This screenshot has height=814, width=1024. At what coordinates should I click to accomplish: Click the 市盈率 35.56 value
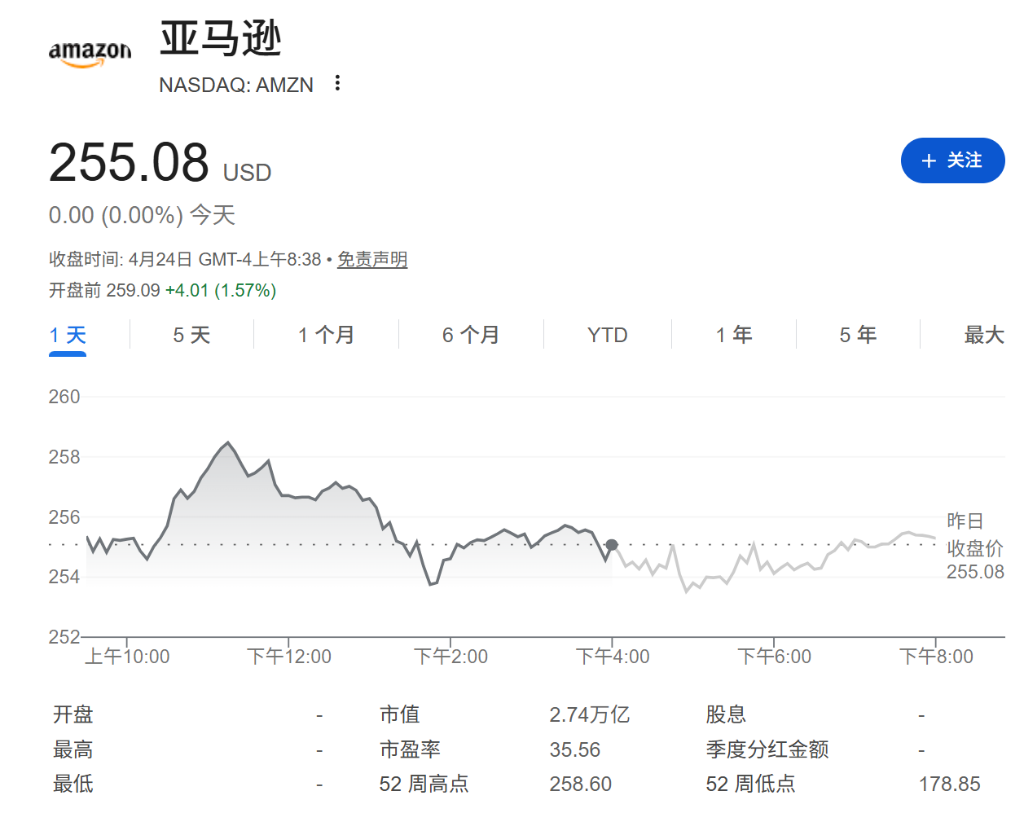point(575,750)
